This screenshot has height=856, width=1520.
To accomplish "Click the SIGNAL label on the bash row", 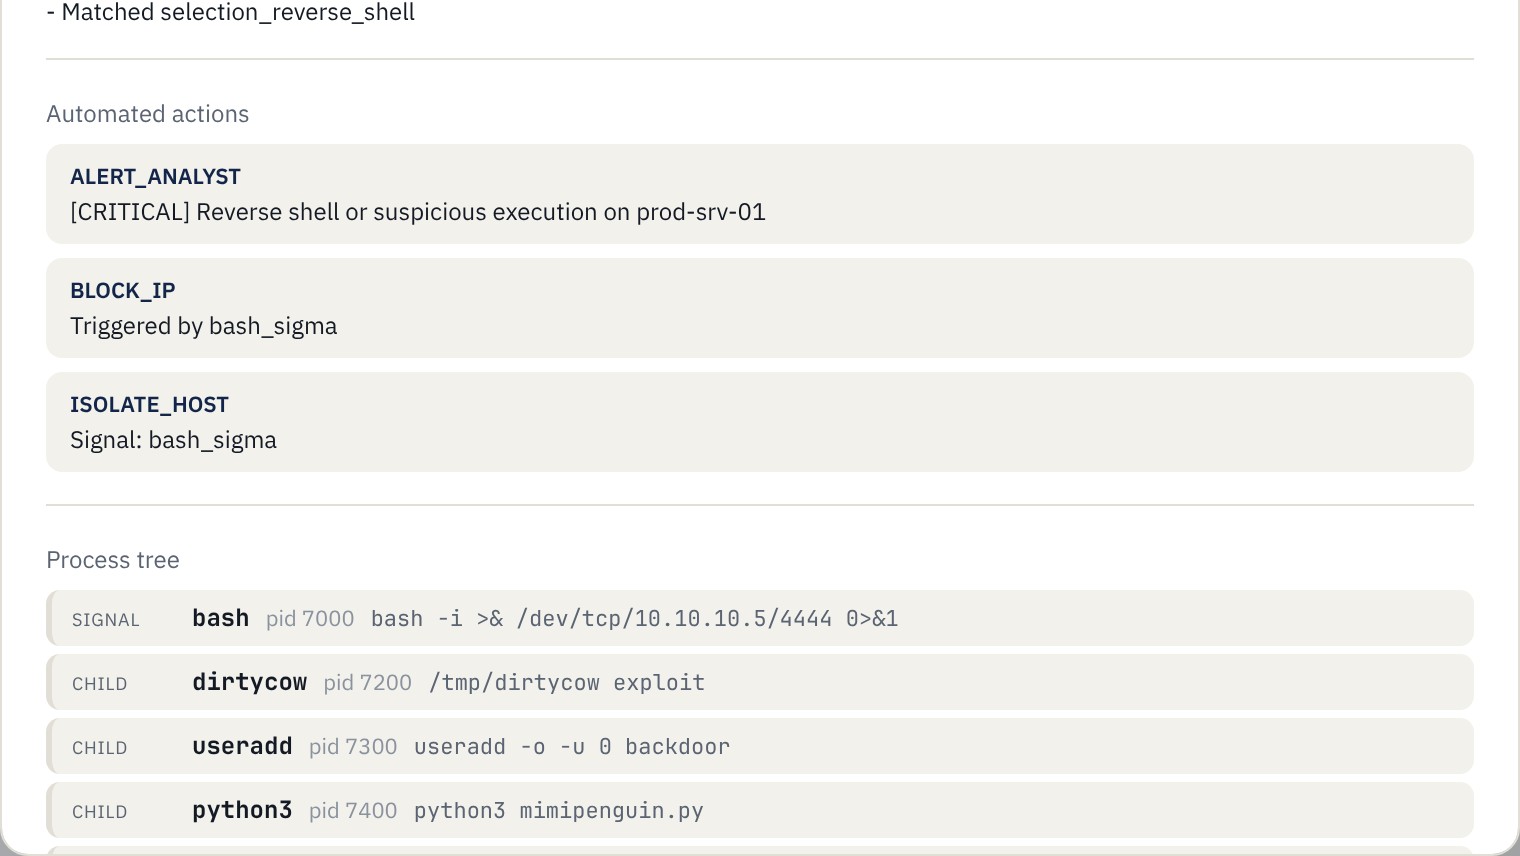I will pos(106,620).
